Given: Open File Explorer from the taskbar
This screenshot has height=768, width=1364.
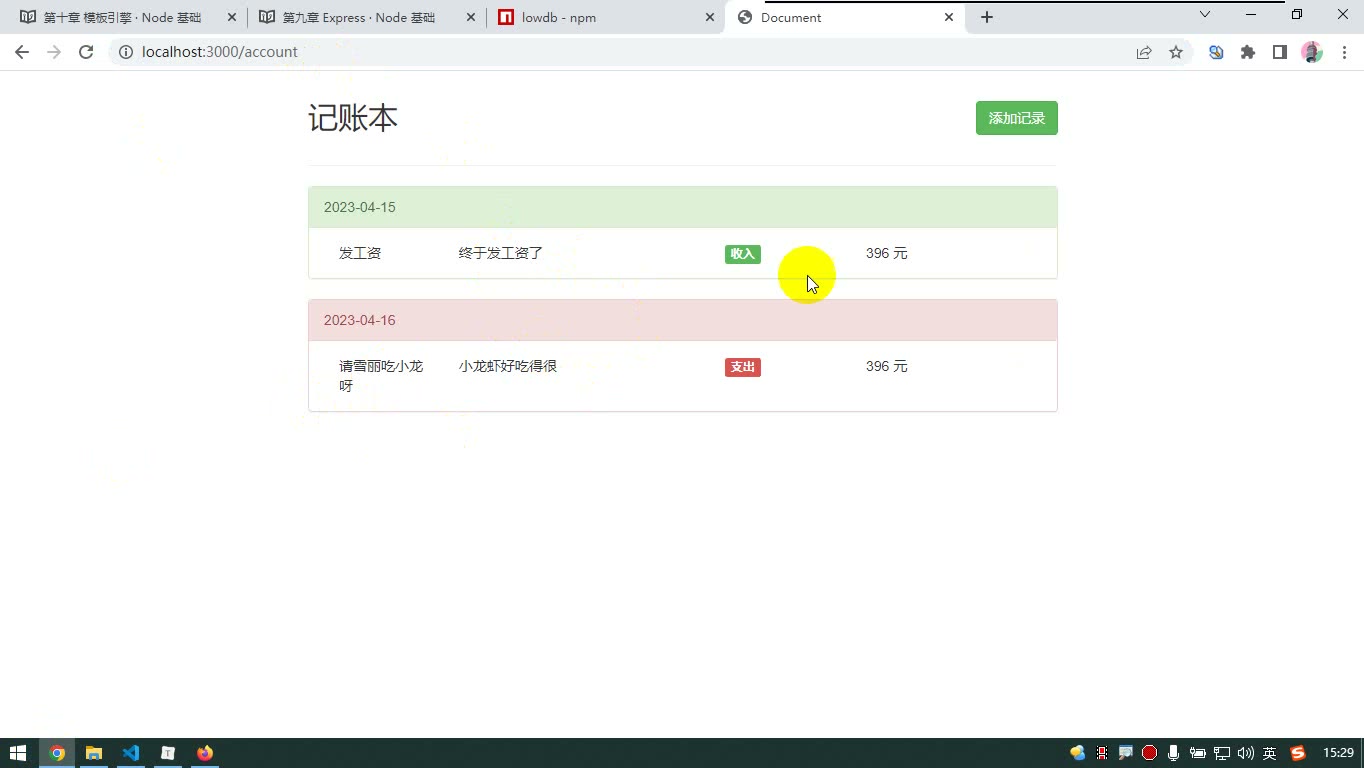Looking at the screenshot, I should click(x=94, y=753).
